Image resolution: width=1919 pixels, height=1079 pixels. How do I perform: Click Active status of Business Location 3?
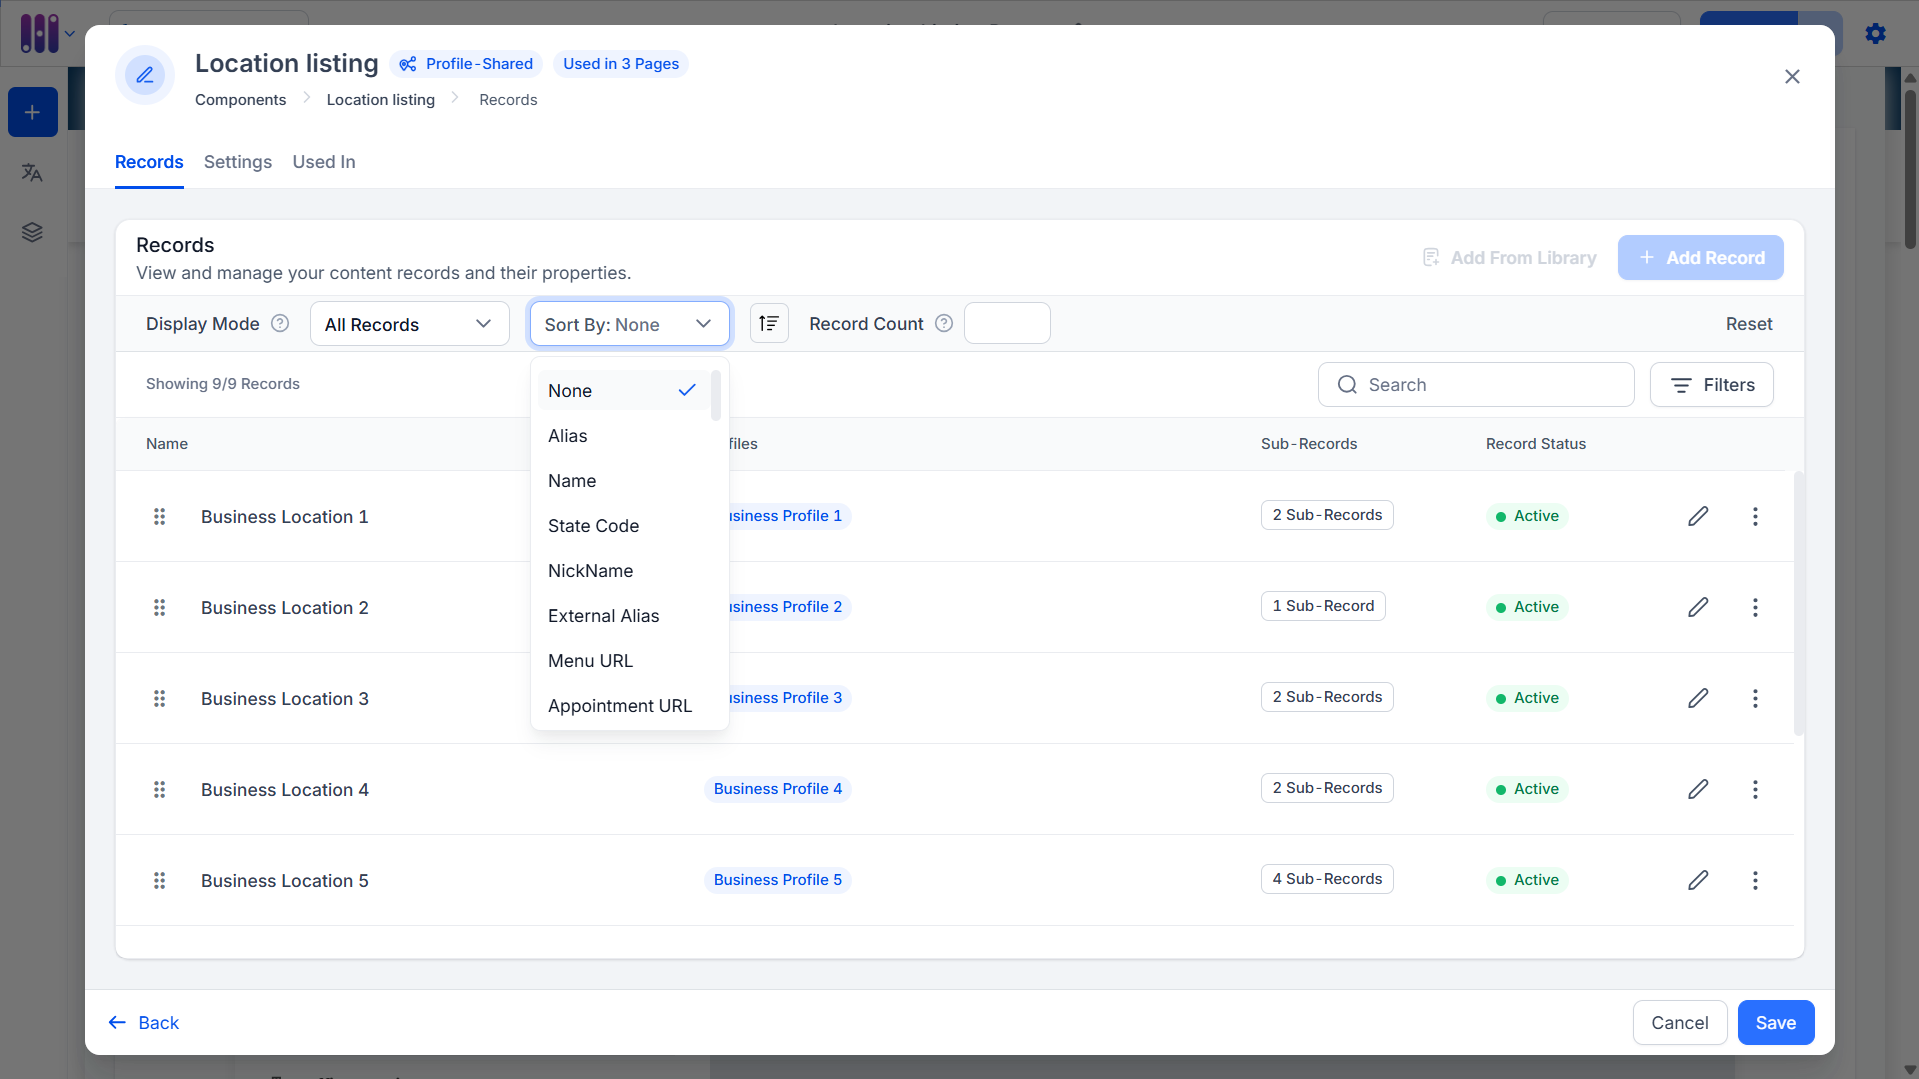click(x=1527, y=698)
